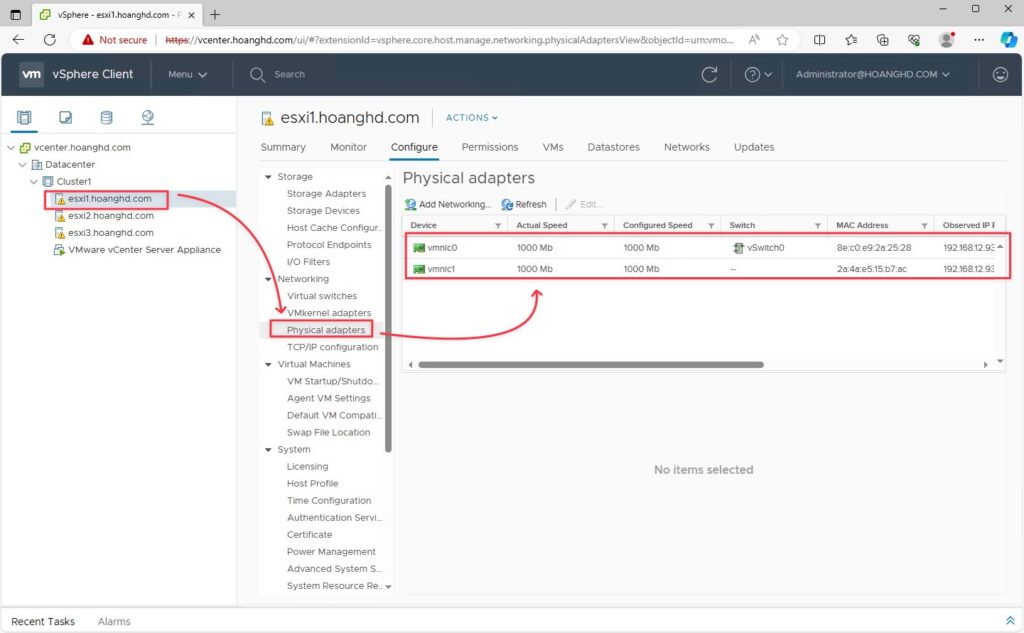Collapse the Storage configure section
1024x633 pixels.
click(x=268, y=177)
